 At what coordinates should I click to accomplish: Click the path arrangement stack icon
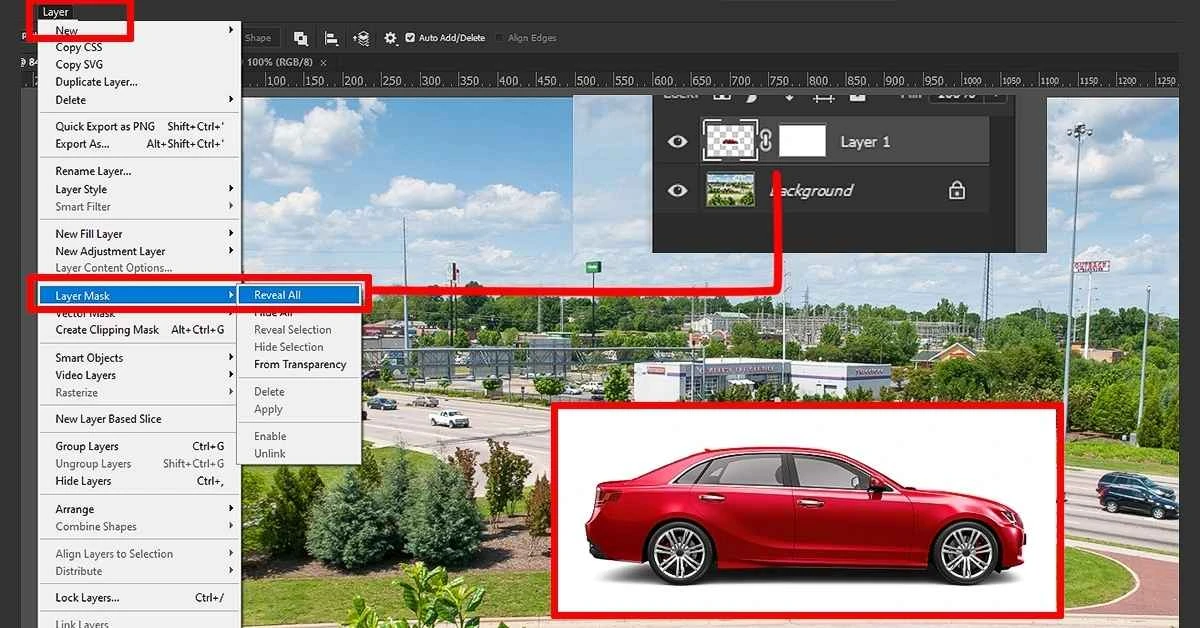[x=361, y=38]
